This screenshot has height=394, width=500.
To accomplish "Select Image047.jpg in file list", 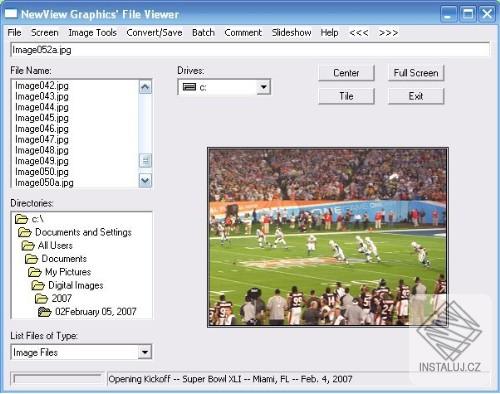I will click(42, 139).
